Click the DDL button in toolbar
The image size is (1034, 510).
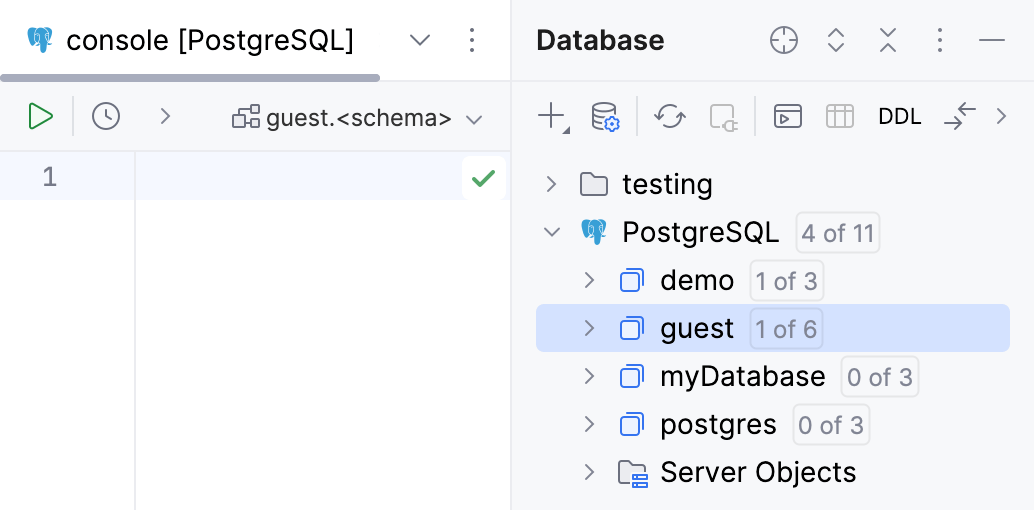[x=900, y=117]
